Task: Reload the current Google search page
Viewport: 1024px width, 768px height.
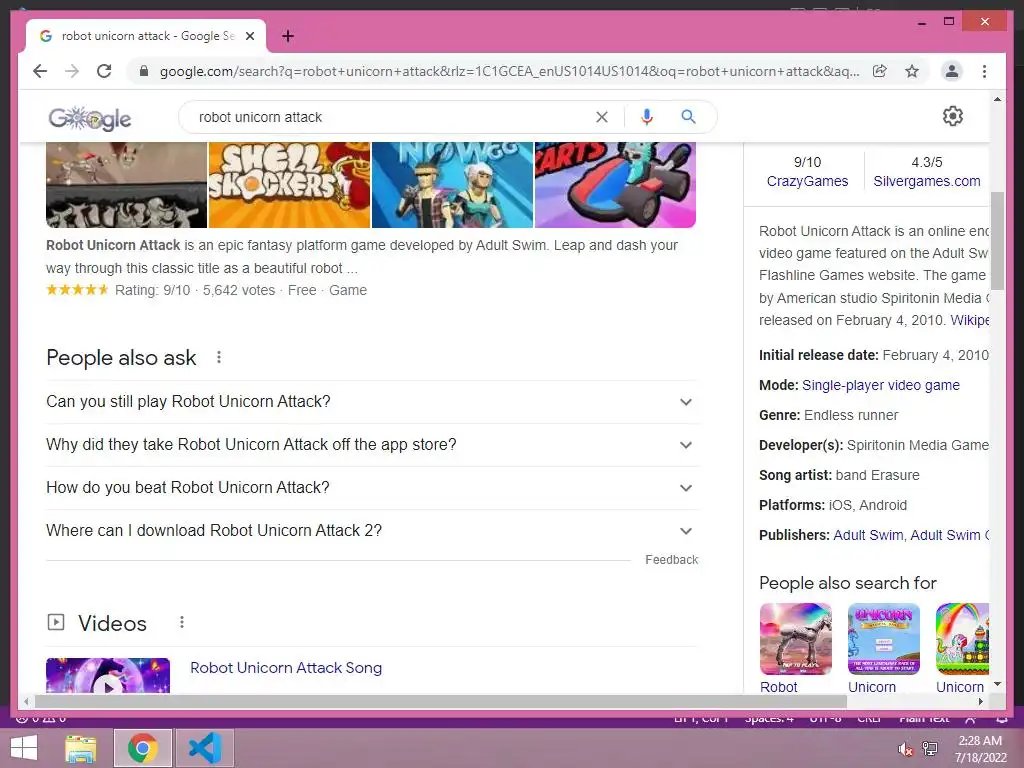Action: [x=104, y=71]
